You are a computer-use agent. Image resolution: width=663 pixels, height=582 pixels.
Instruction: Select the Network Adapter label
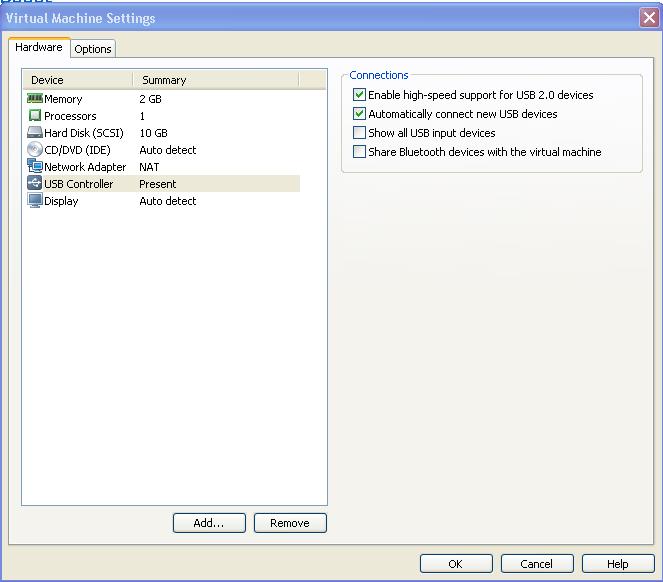[85, 167]
